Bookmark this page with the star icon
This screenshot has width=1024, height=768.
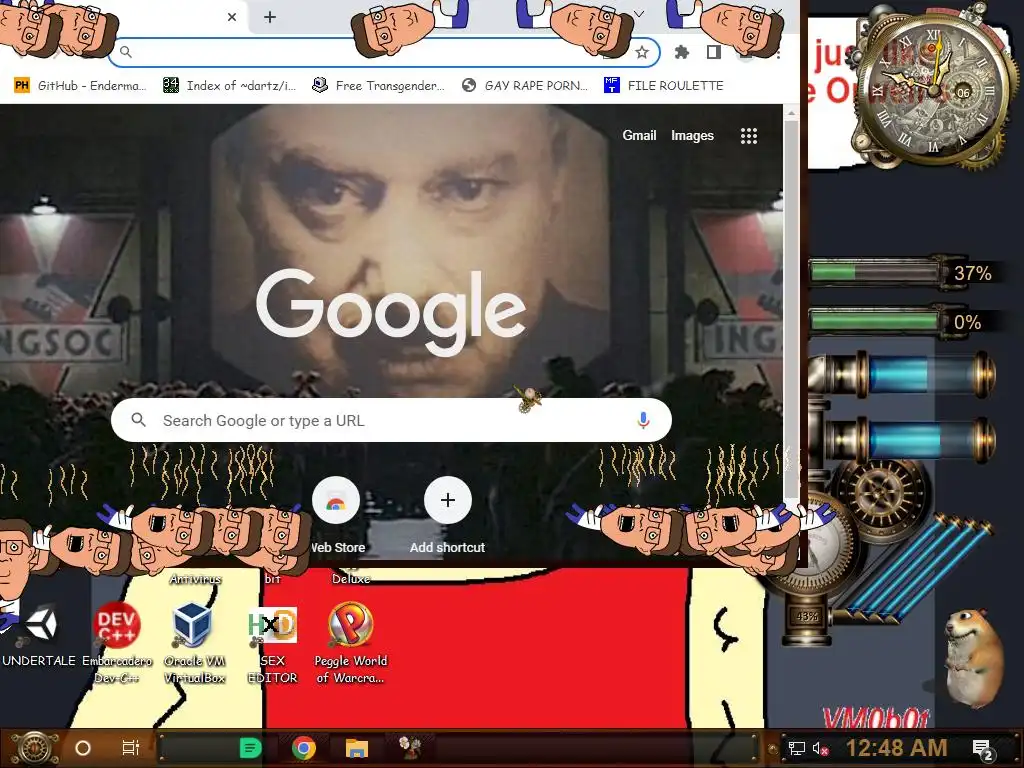point(642,52)
